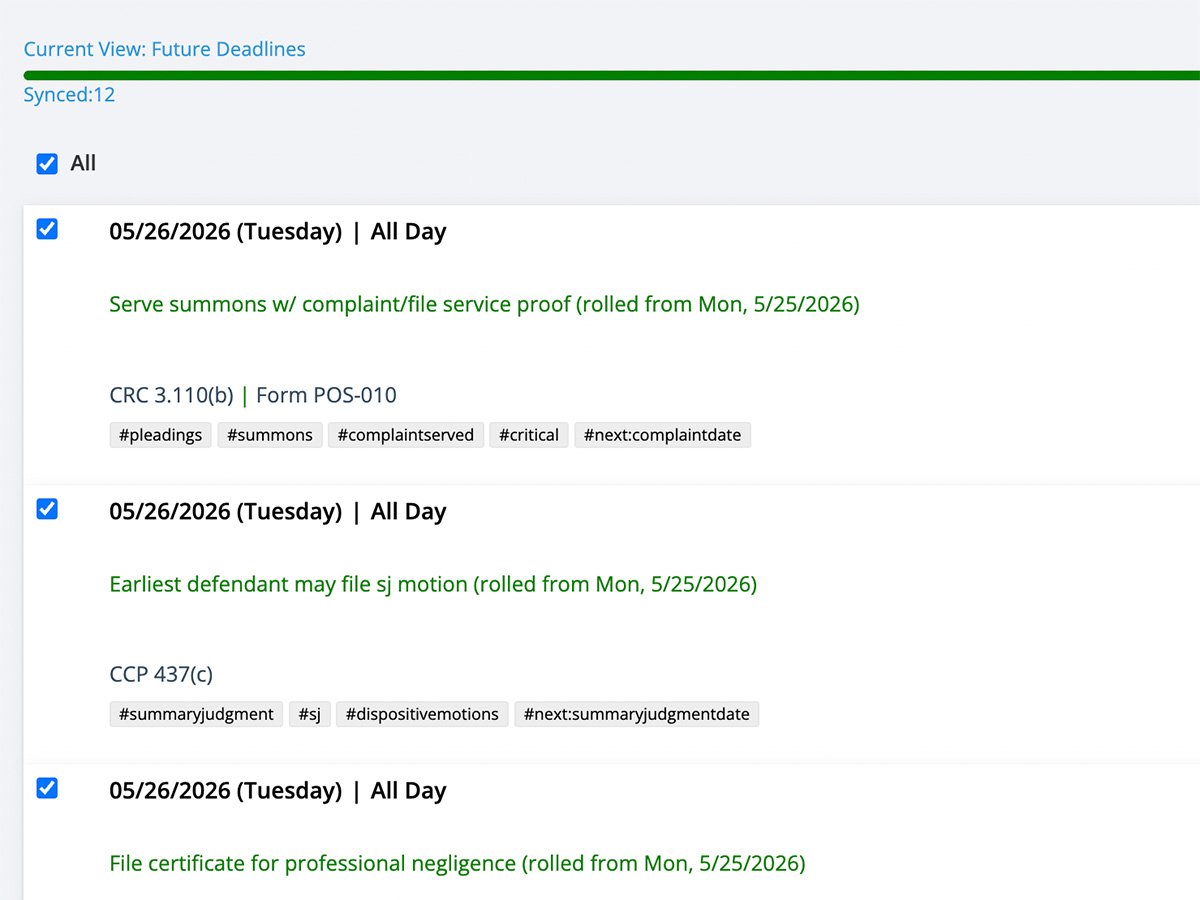Uncheck the Serve summons deadline checkbox
Image resolution: width=1200 pixels, height=900 pixels.
[47, 230]
